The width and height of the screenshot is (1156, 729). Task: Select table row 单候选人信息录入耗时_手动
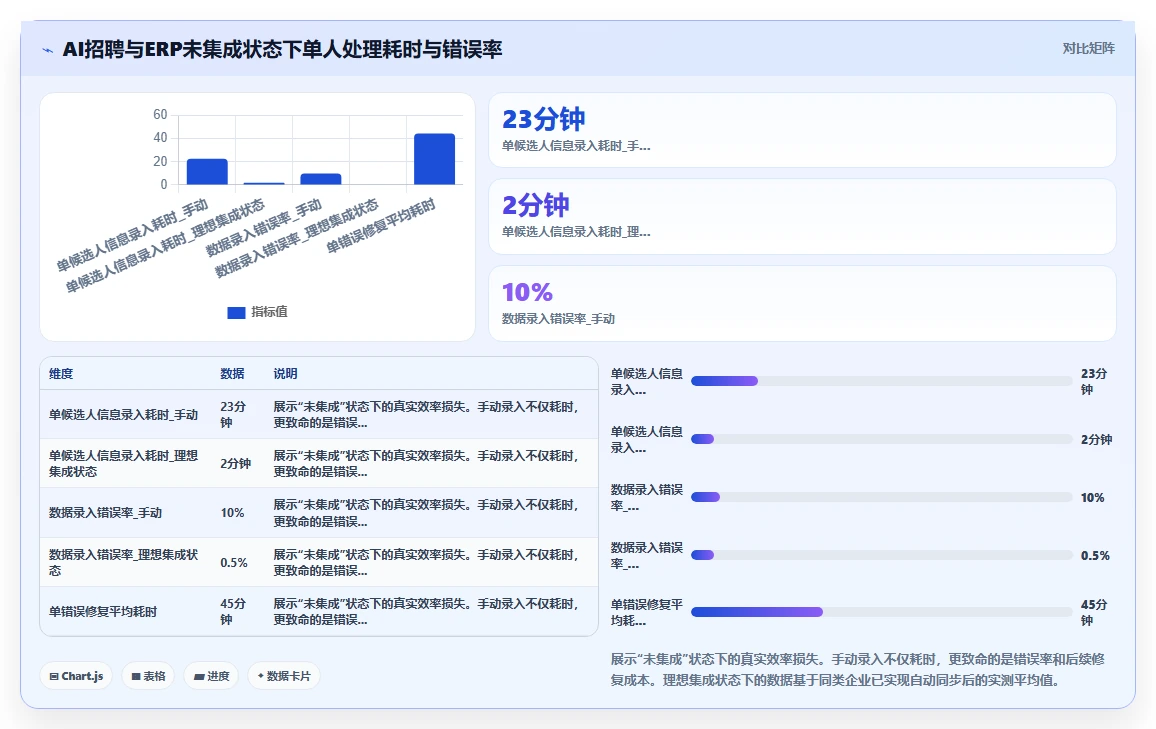click(318, 414)
